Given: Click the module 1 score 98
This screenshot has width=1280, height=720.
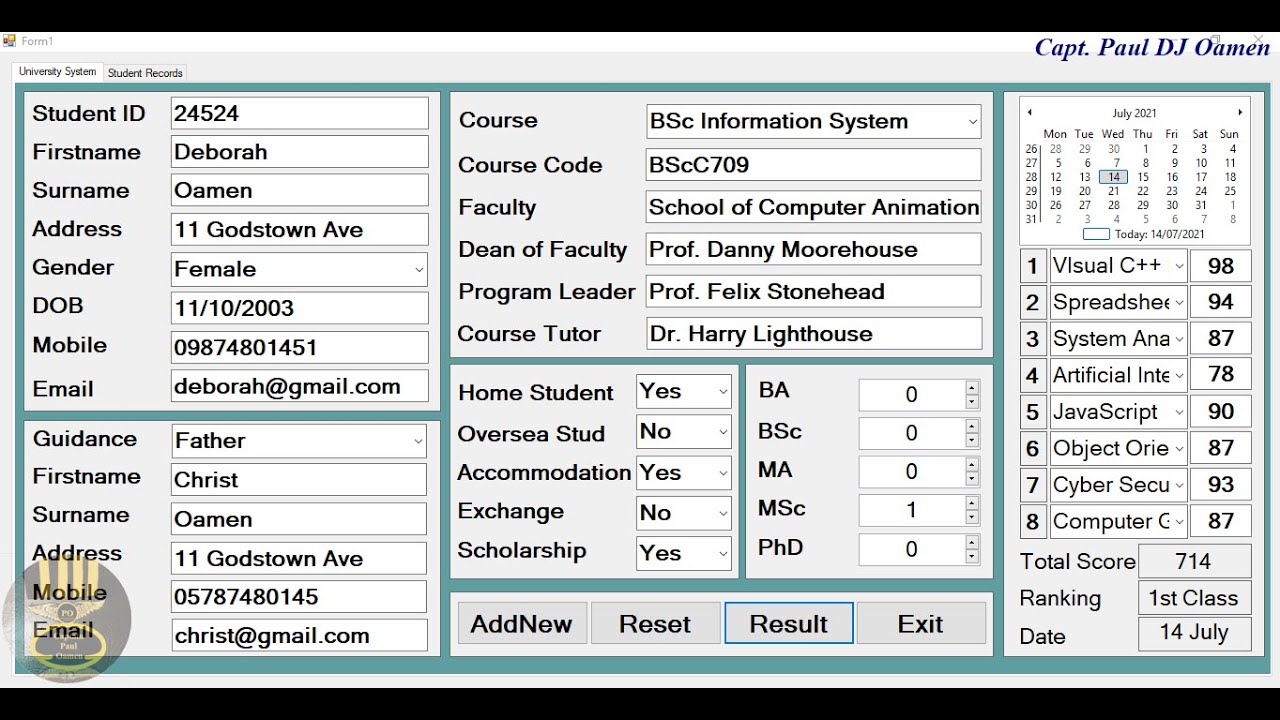Looking at the screenshot, I should point(1221,266).
